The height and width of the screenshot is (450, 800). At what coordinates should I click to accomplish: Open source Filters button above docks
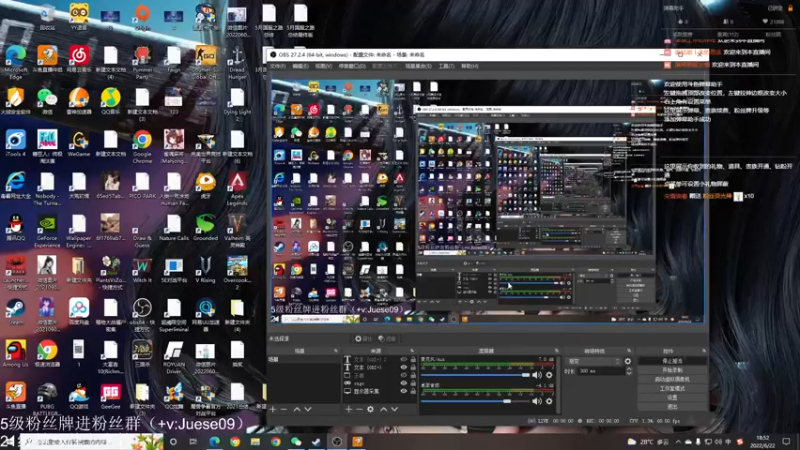[387, 339]
